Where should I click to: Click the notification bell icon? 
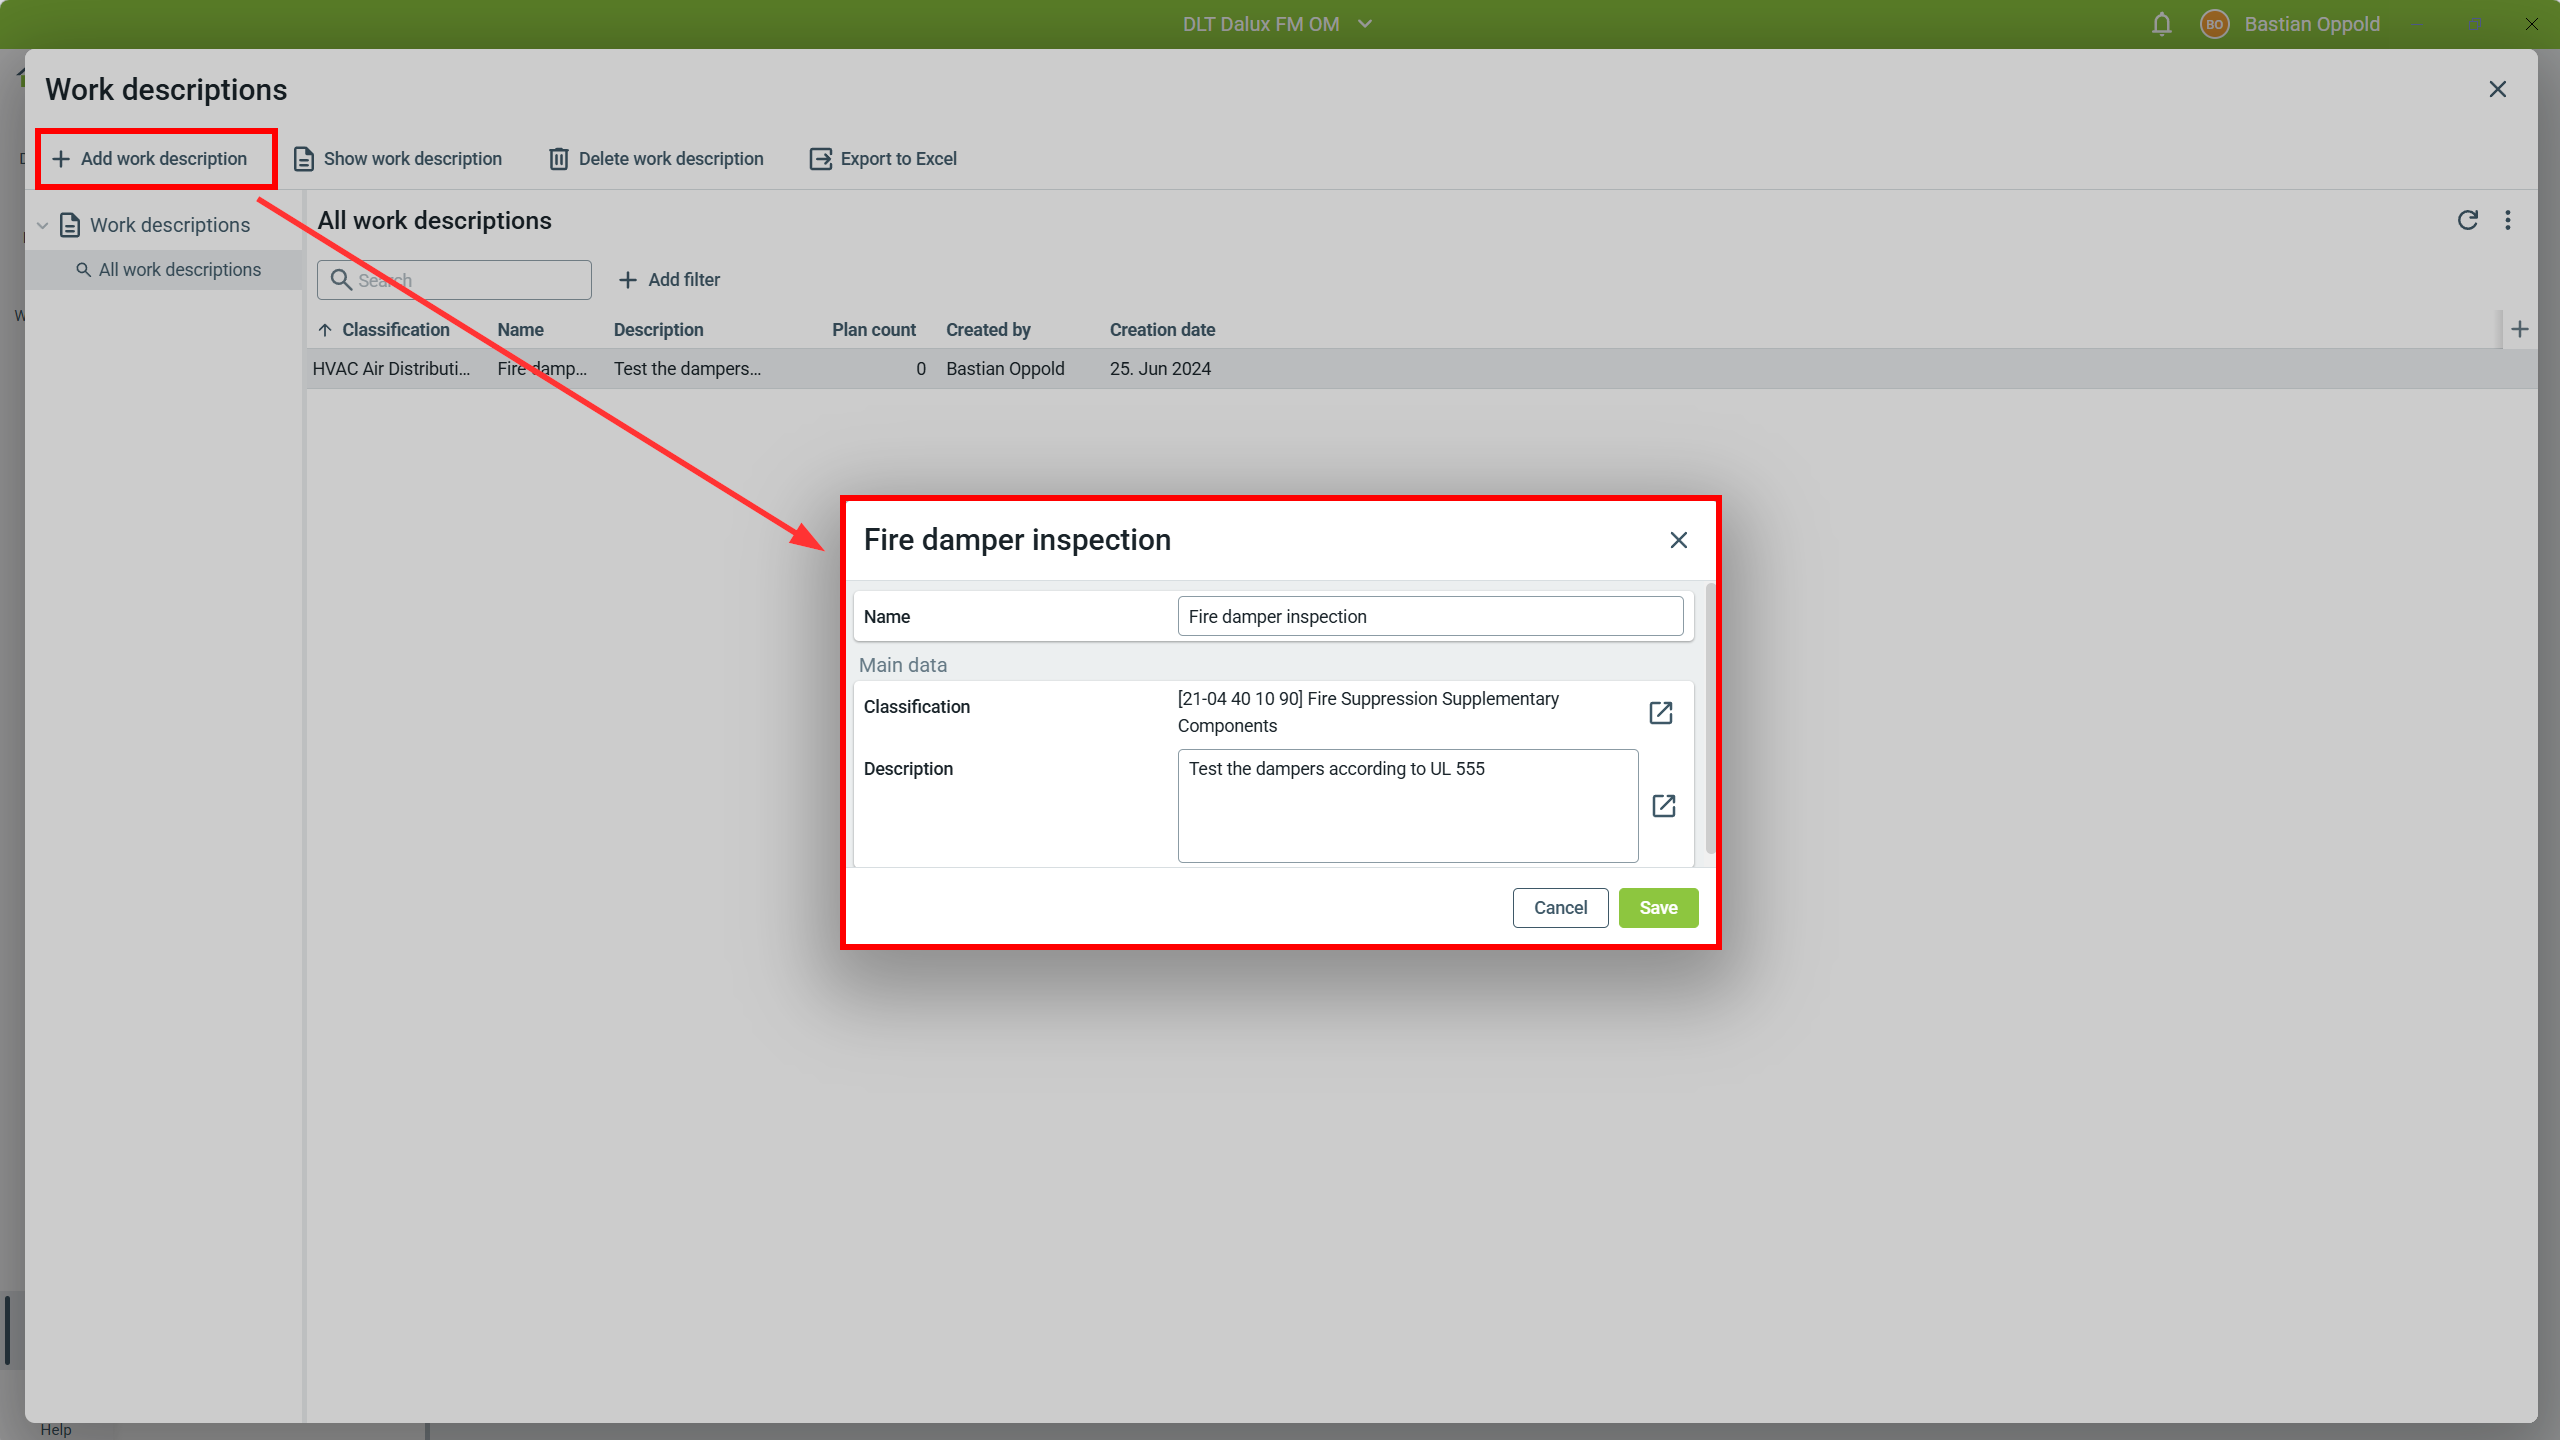[x=2161, y=24]
